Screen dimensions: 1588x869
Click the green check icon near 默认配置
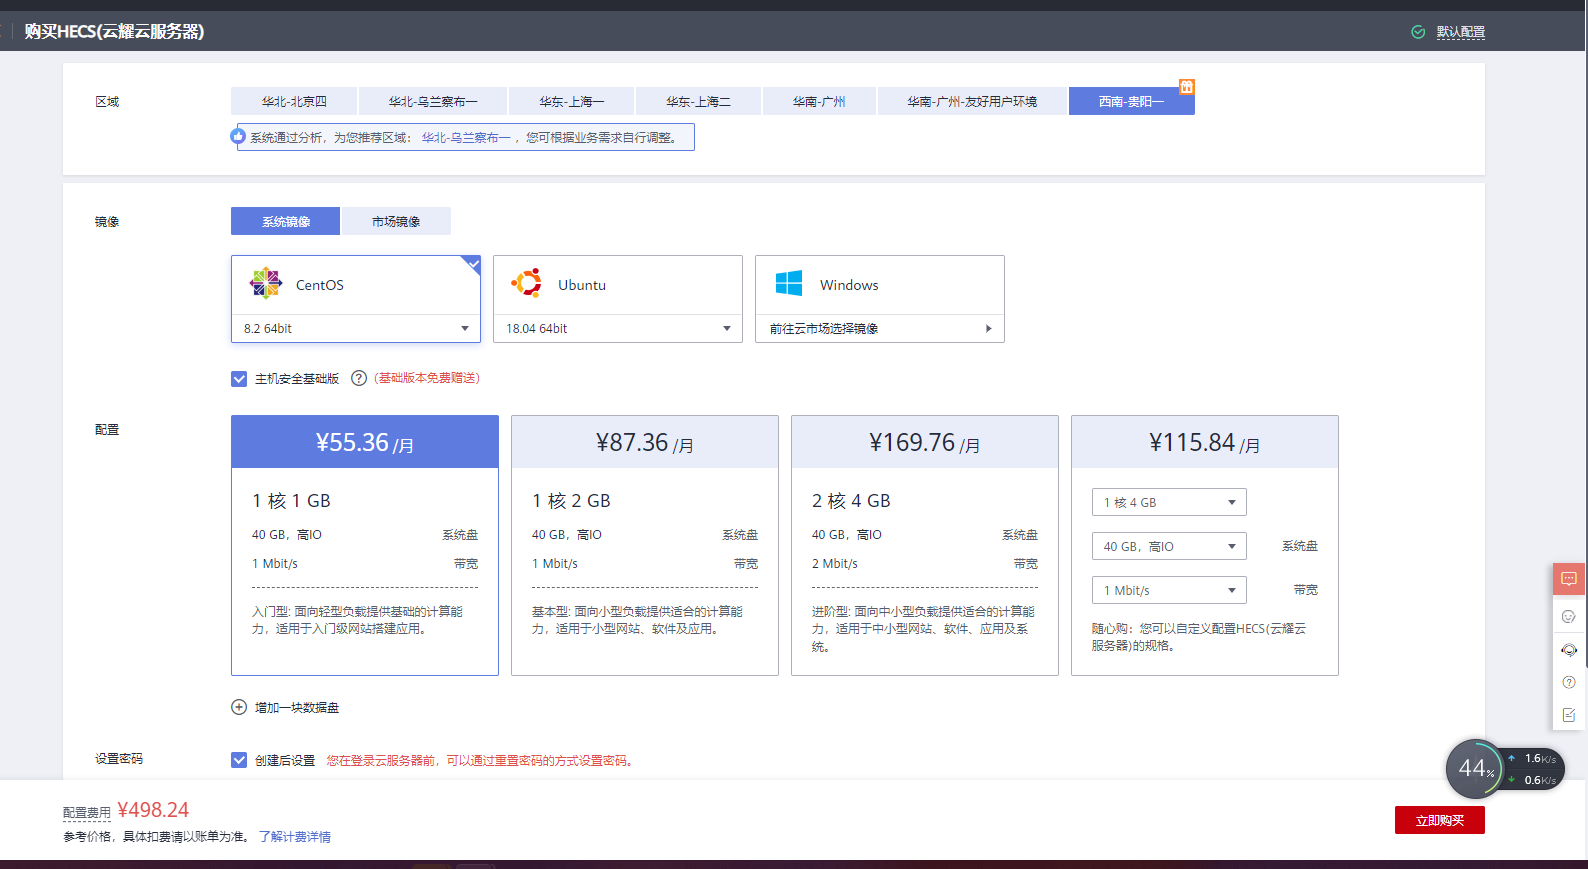(x=1418, y=32)
